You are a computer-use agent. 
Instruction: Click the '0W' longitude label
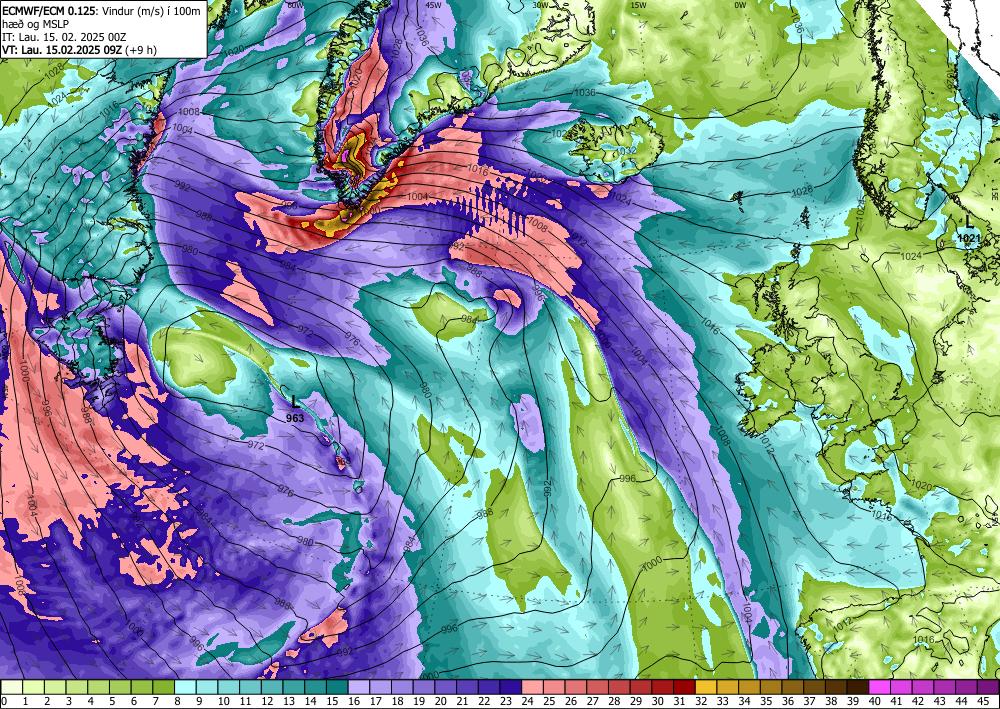(x=740, y=5)
